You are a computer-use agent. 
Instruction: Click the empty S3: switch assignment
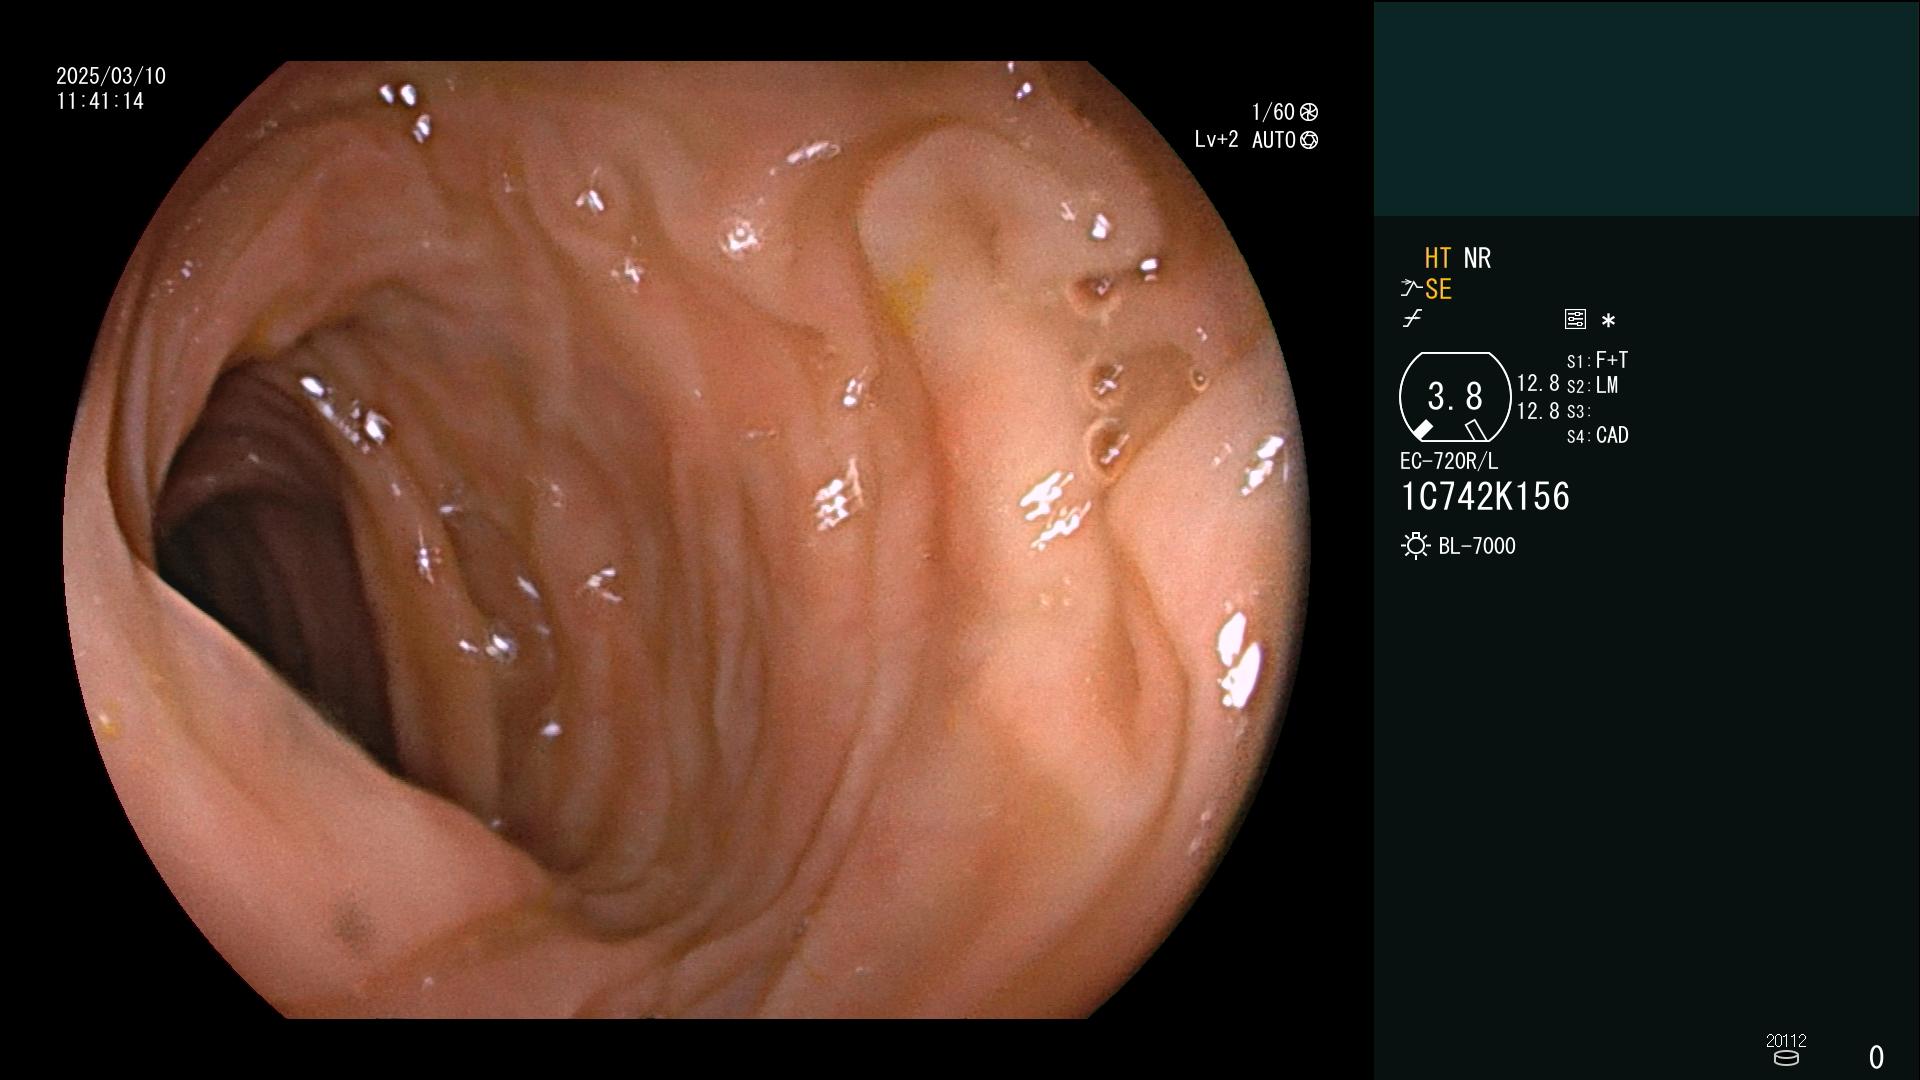pyautogui.click(x=1578, y=411)
